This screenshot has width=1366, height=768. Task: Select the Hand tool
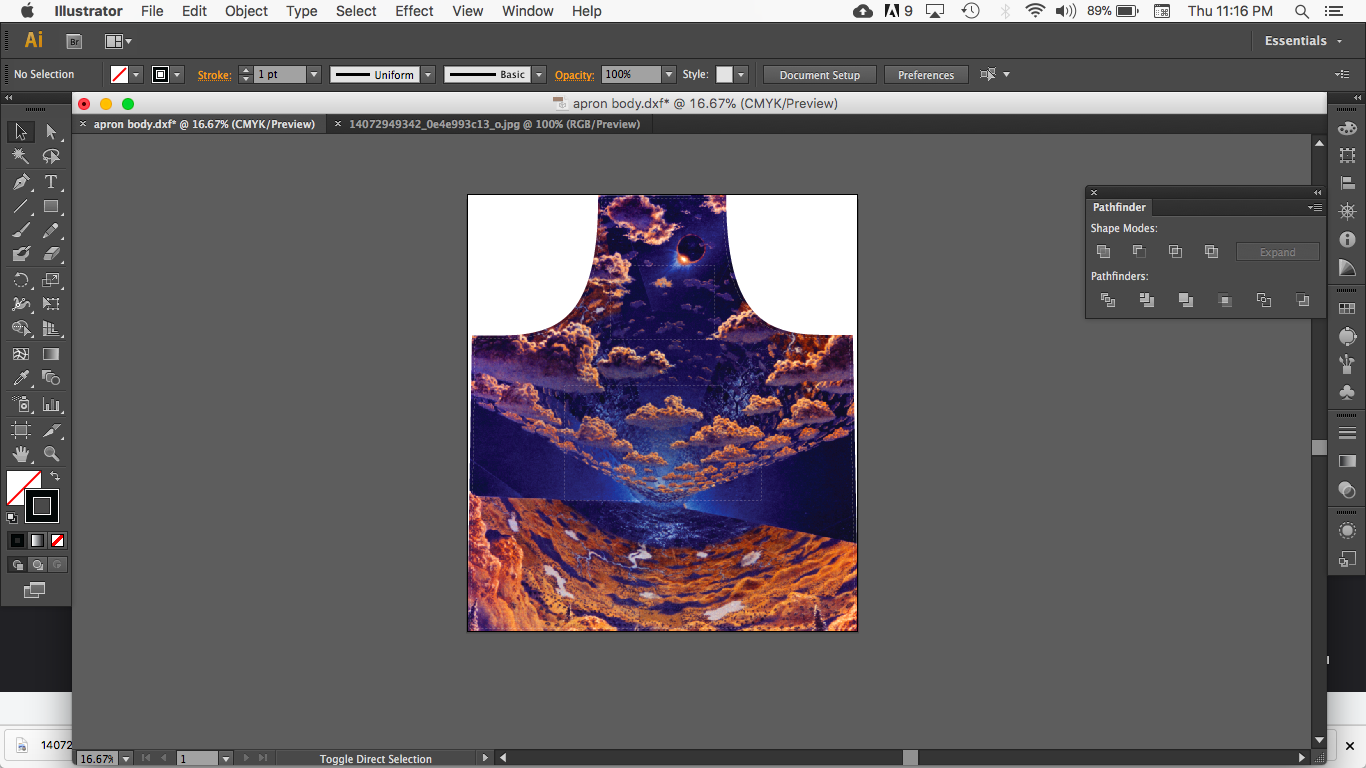[x=20, y=454]
